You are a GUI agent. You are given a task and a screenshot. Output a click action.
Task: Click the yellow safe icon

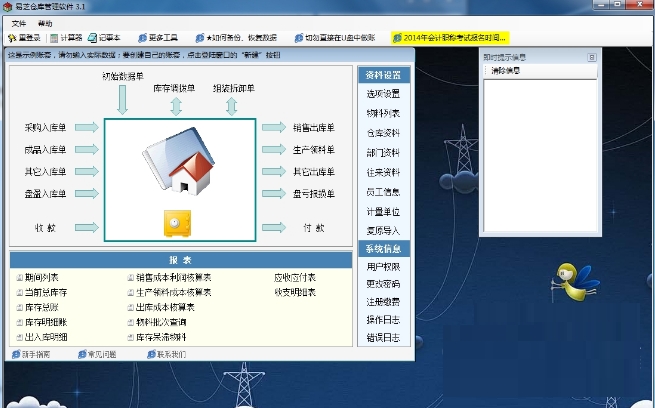coord(177,223)
